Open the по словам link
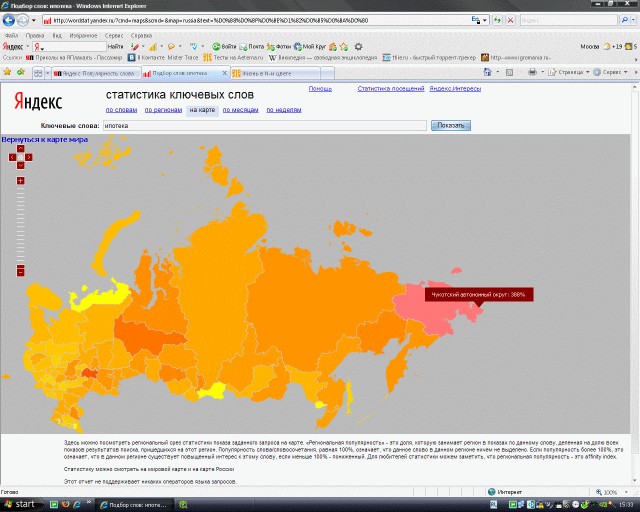Screen dimensions: 640x512 [121, 110]
